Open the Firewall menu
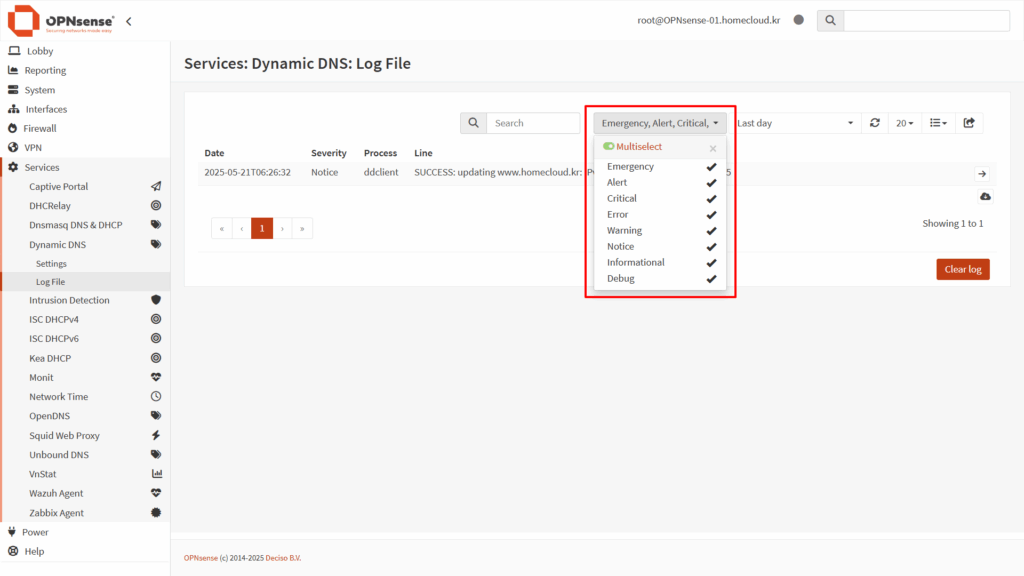1024x576 pixels. coord(40,129)
